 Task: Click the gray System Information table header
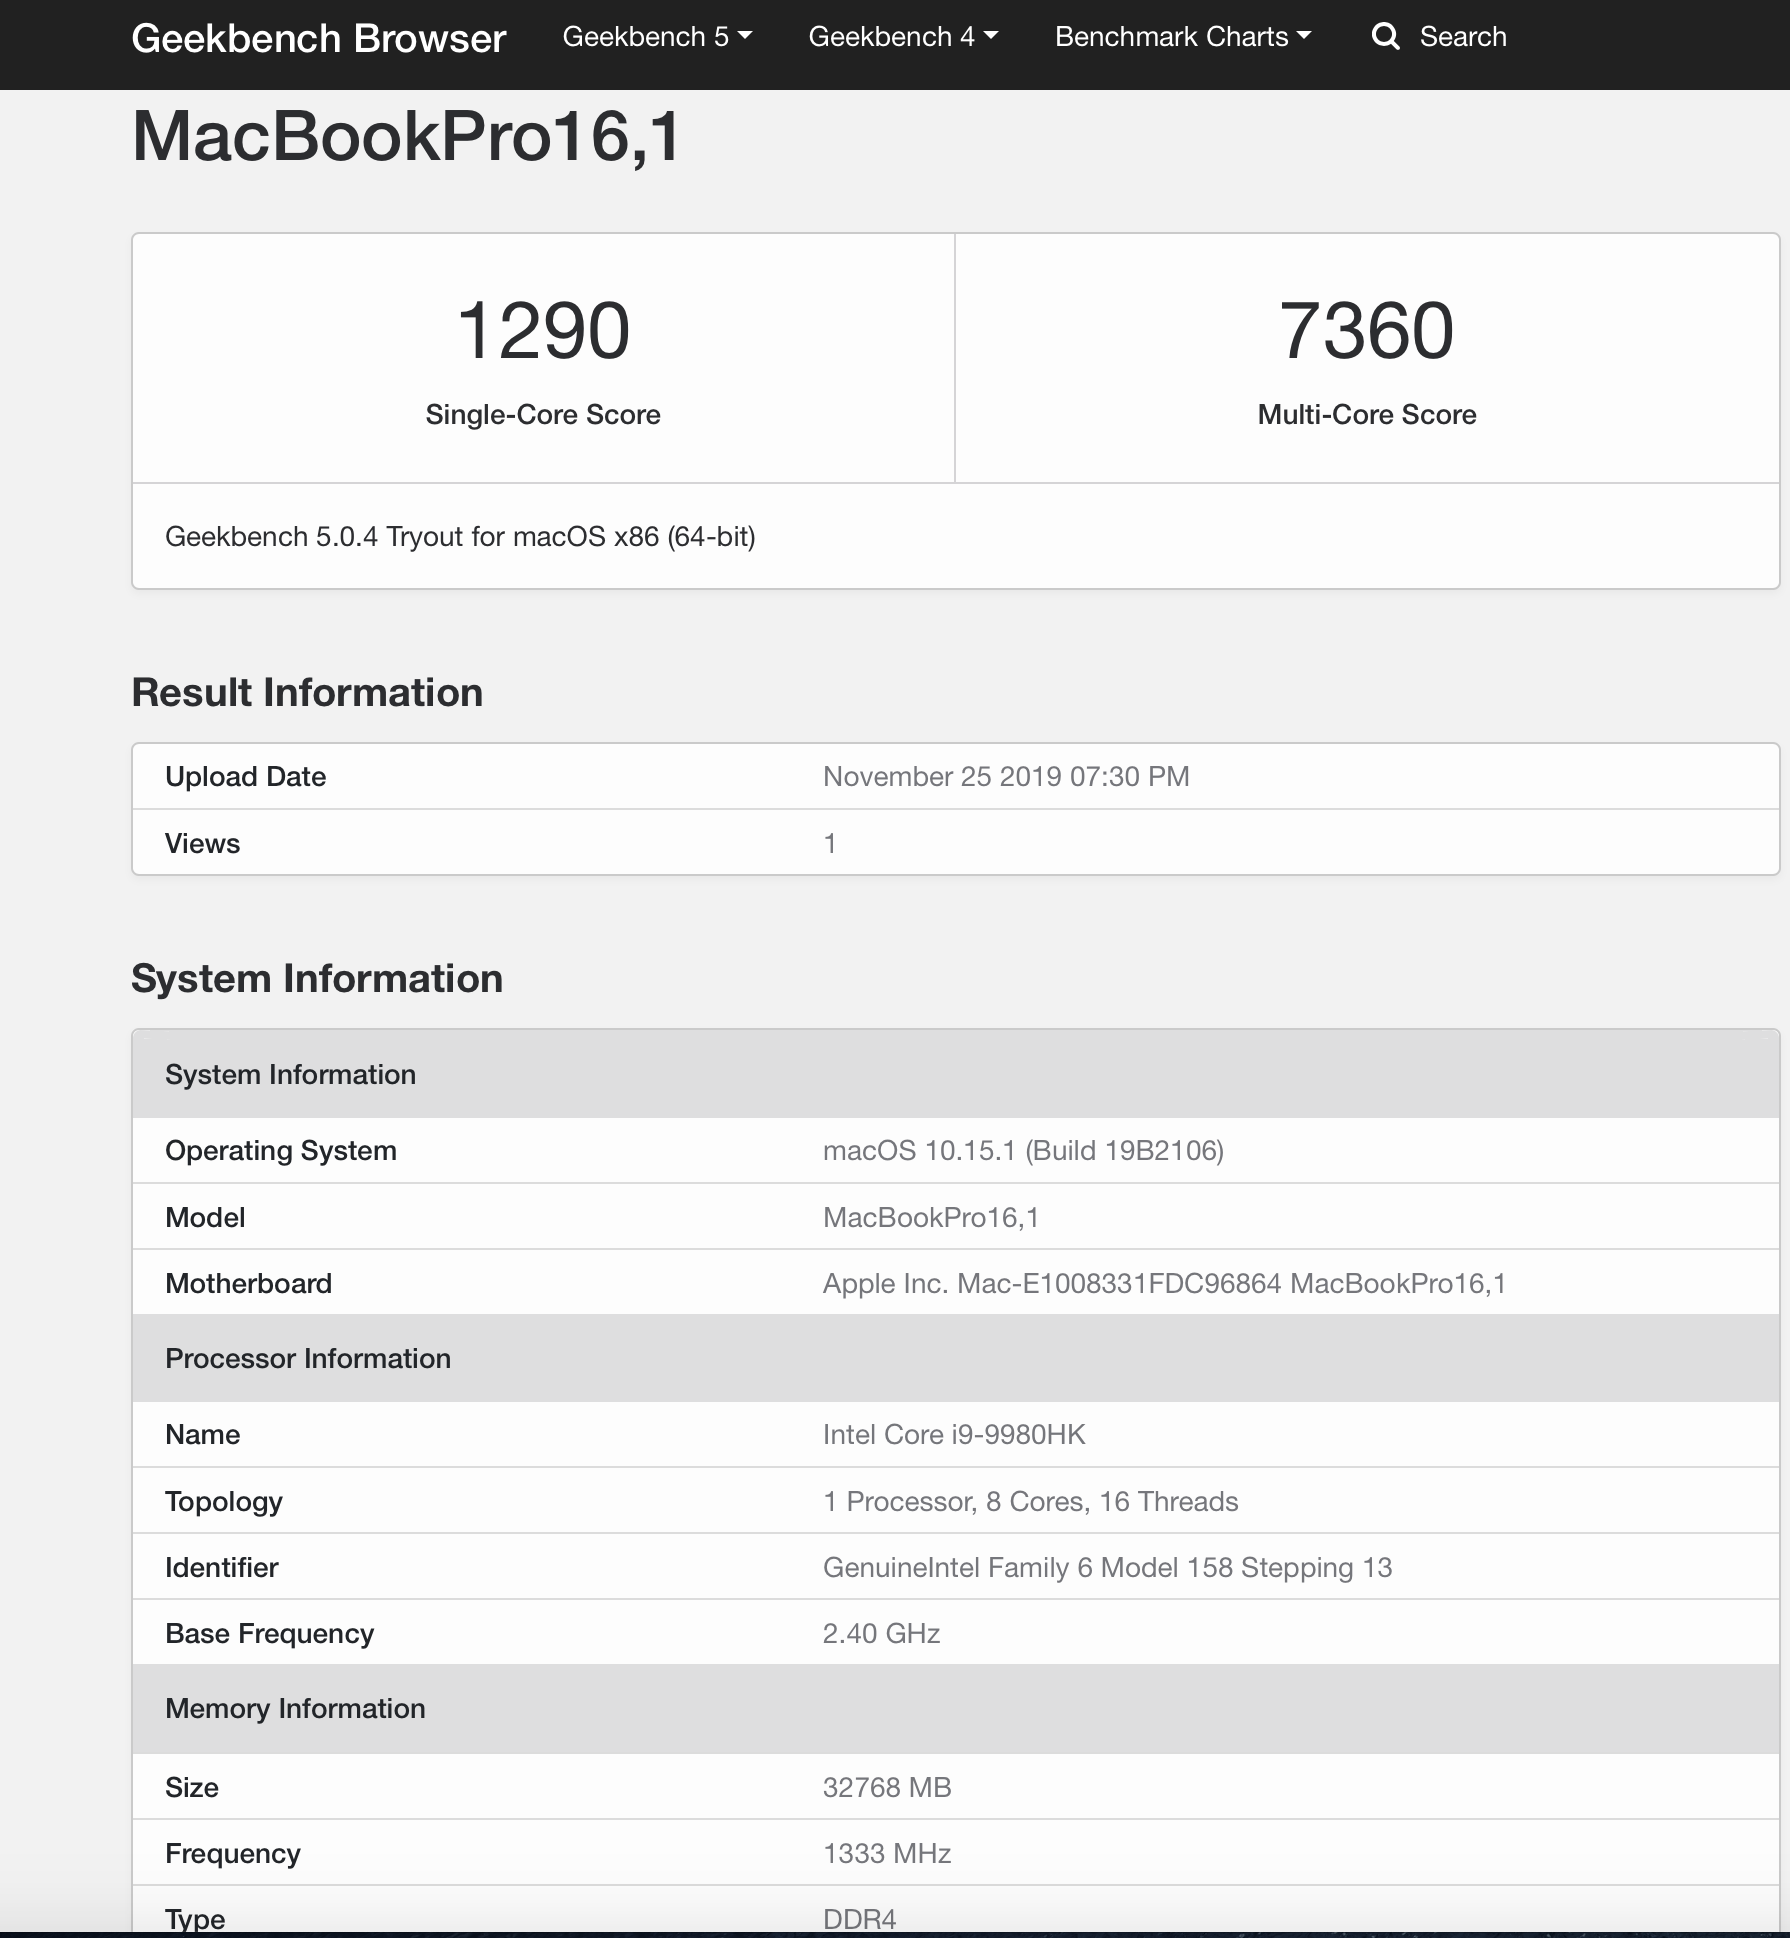click(x=956, y=1074)
